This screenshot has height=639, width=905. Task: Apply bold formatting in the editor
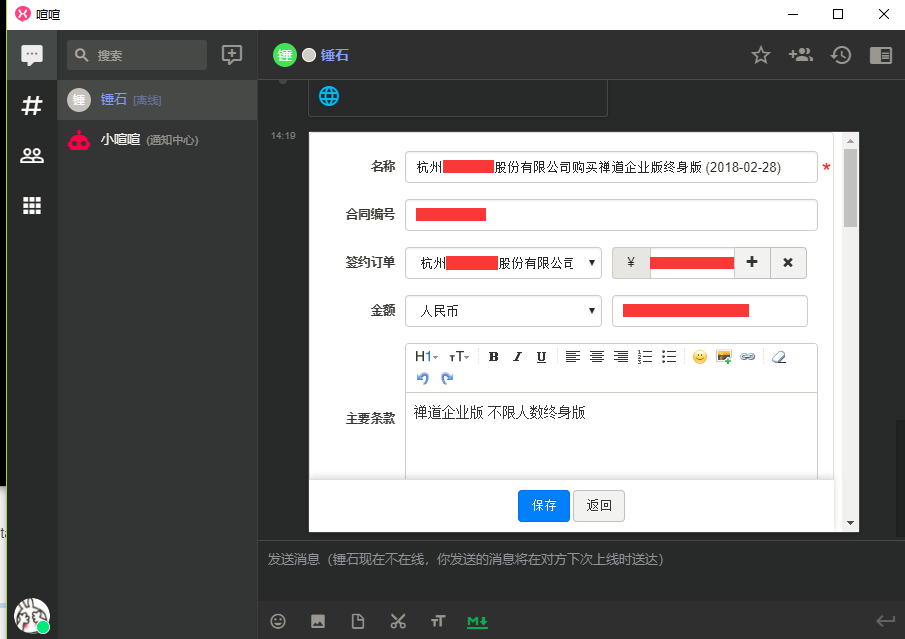click(x=493, y=357)
